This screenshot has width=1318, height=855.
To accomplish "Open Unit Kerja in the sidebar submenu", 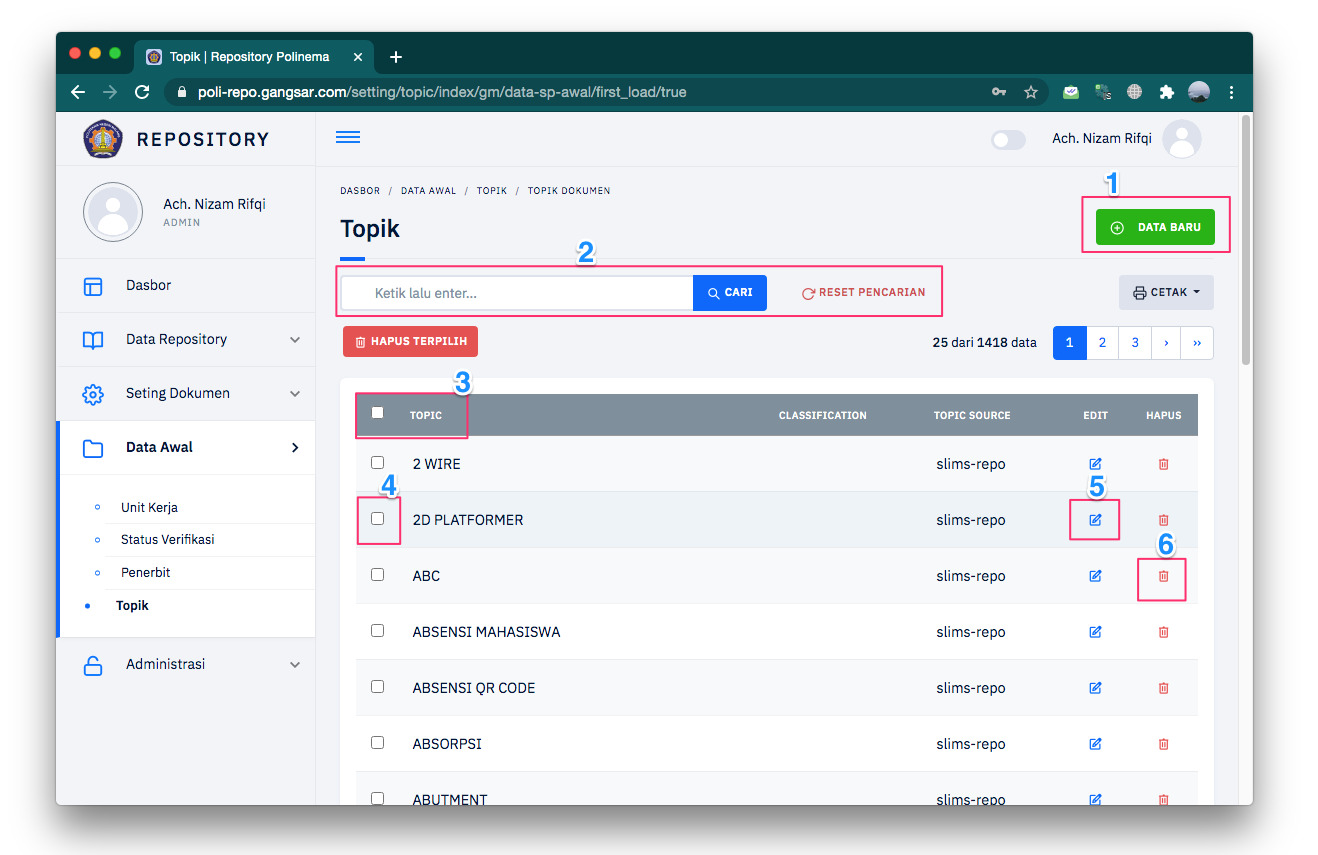I will [x=149, y=507].
